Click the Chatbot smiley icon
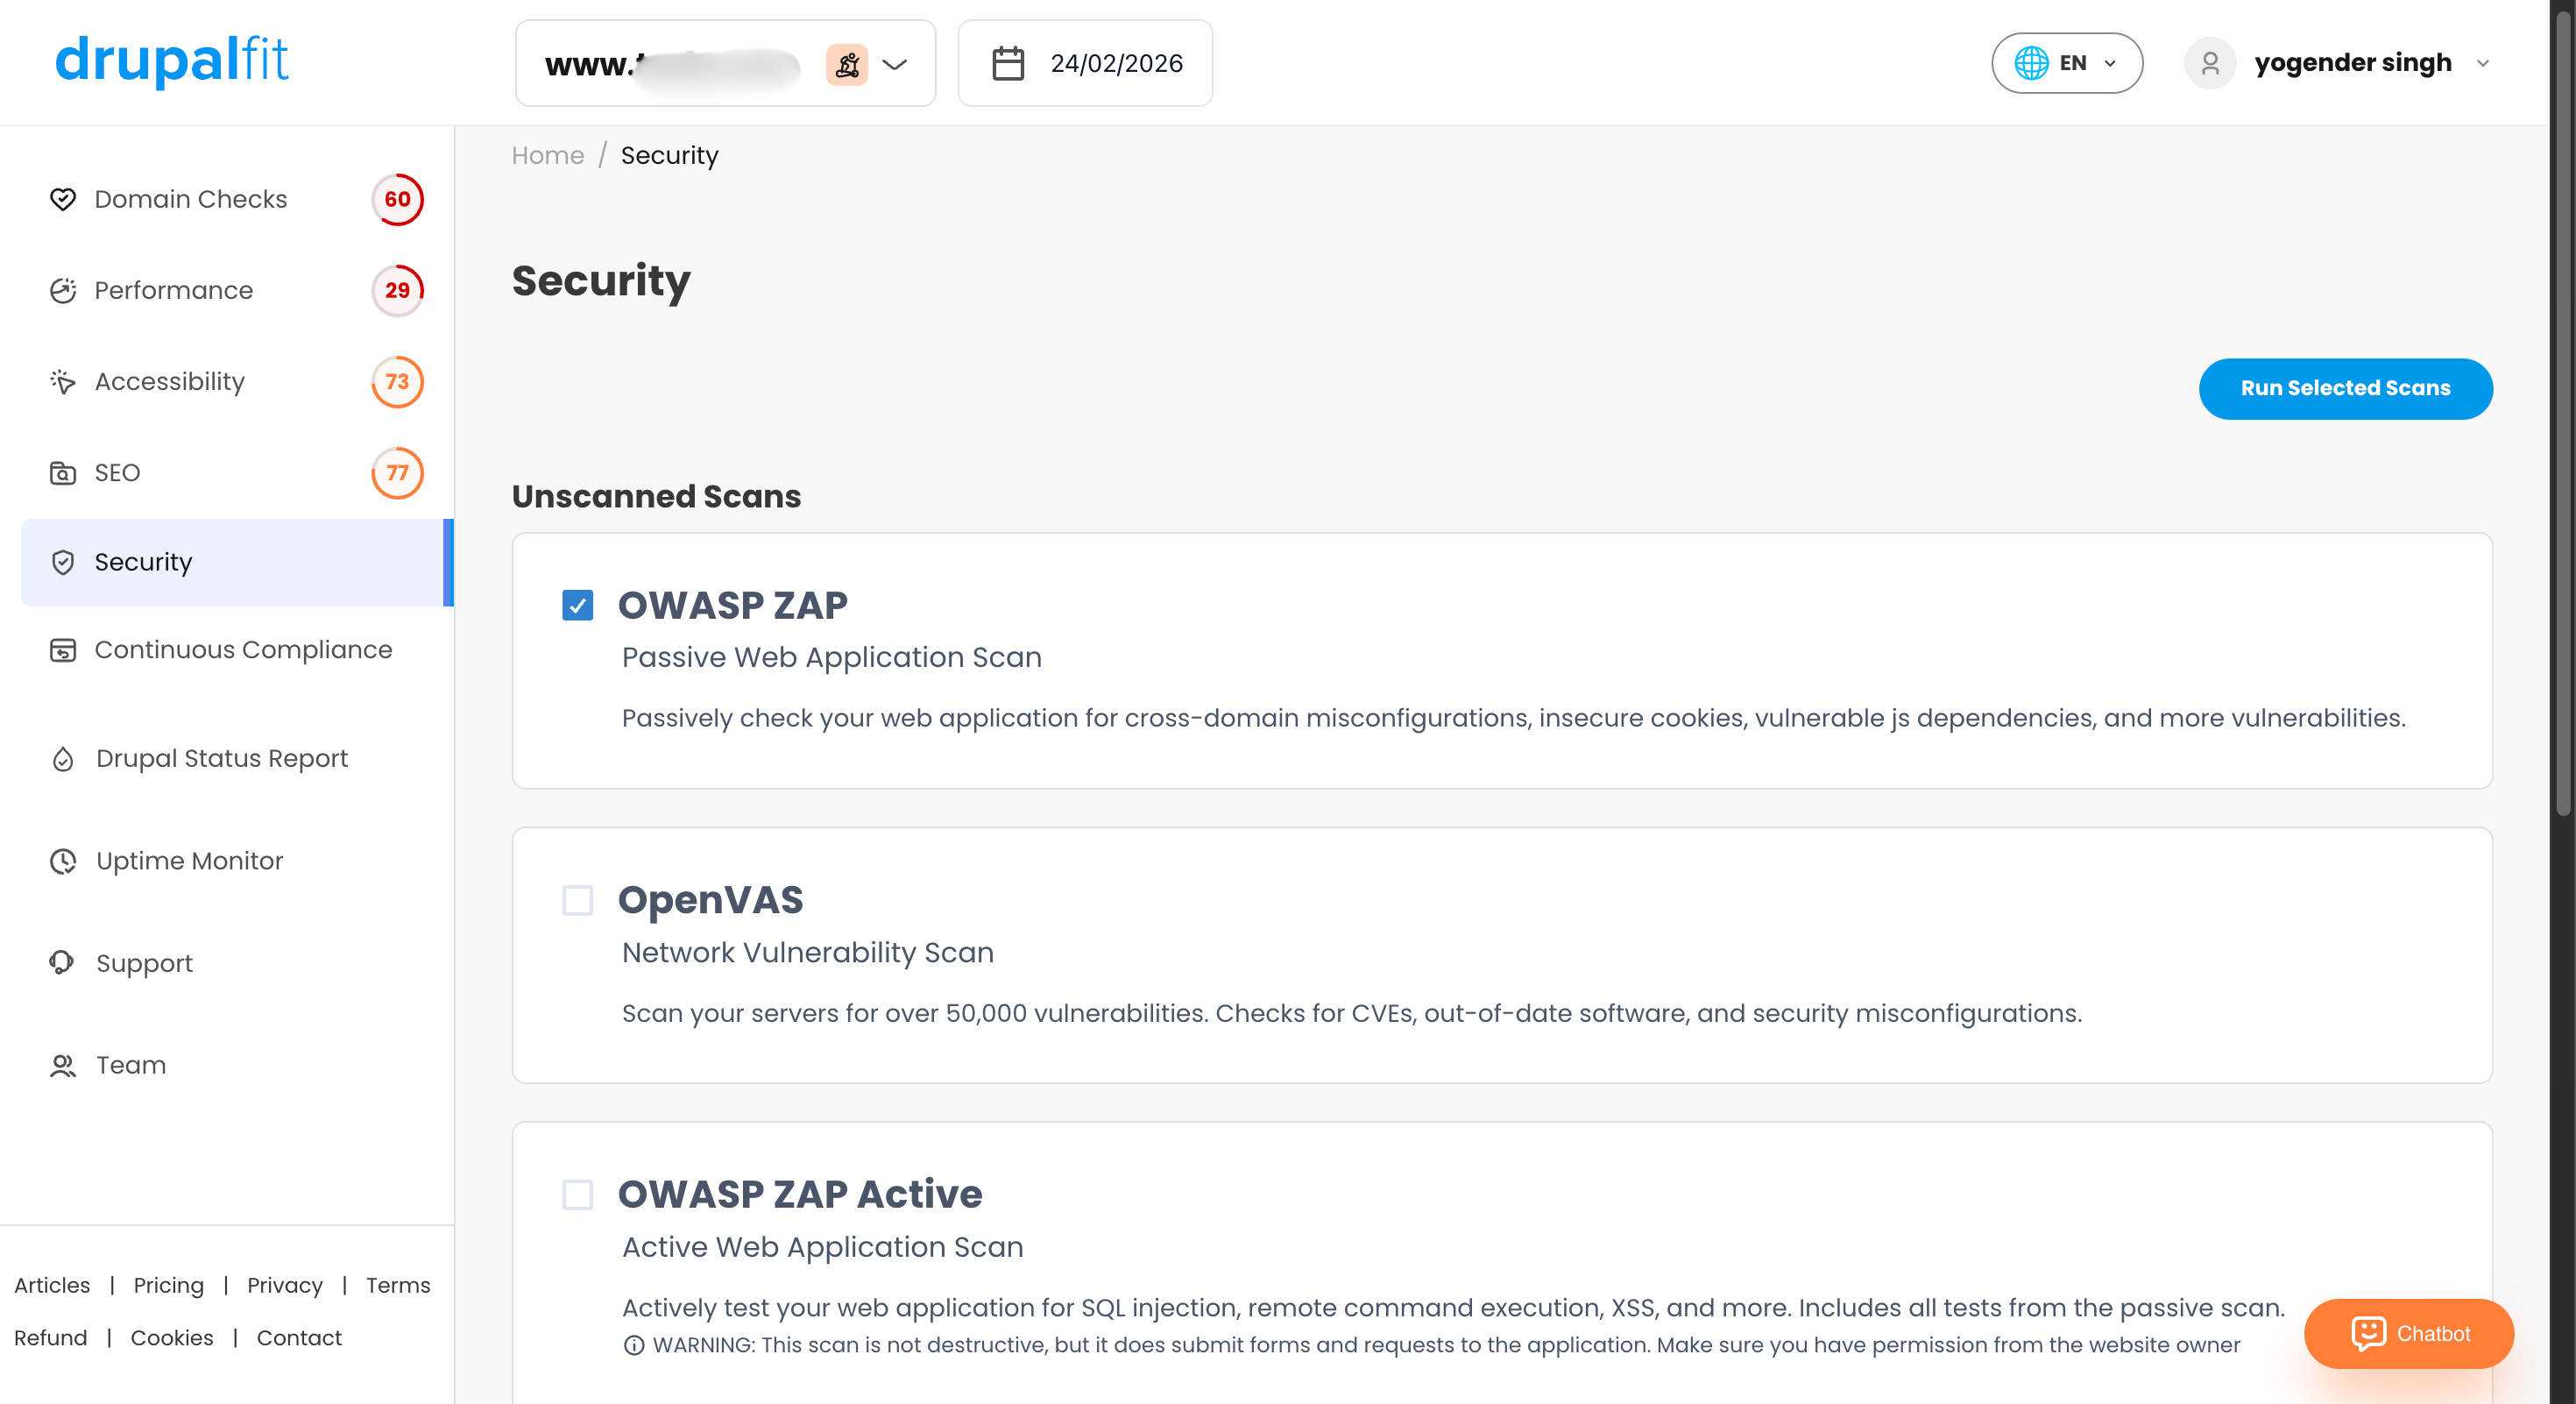 (2369, 1333)
